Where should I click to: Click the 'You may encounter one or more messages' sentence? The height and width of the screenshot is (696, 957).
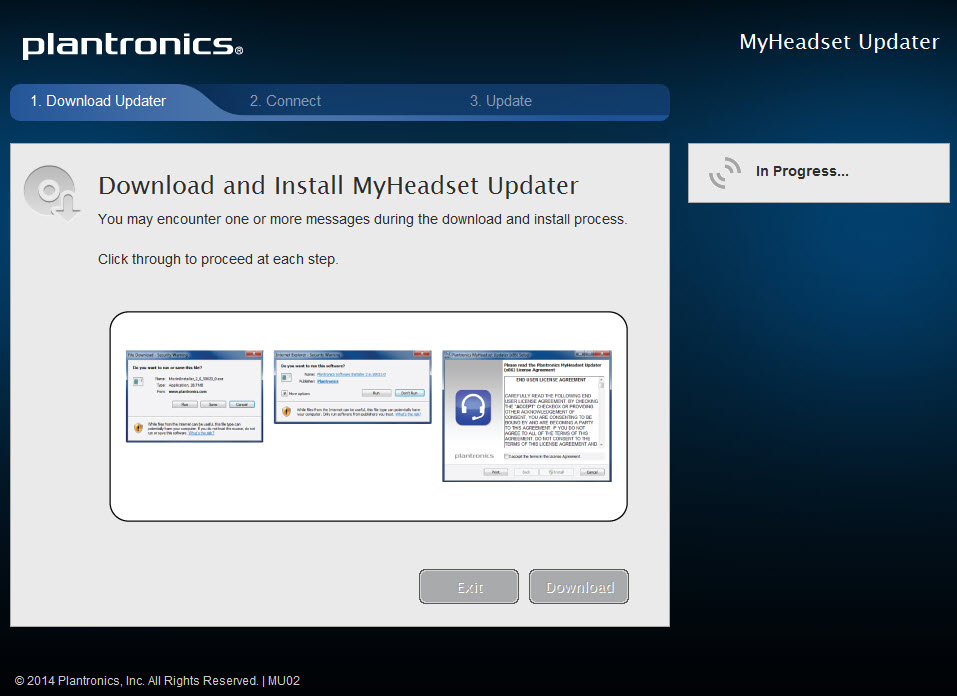tap(363, 219)
